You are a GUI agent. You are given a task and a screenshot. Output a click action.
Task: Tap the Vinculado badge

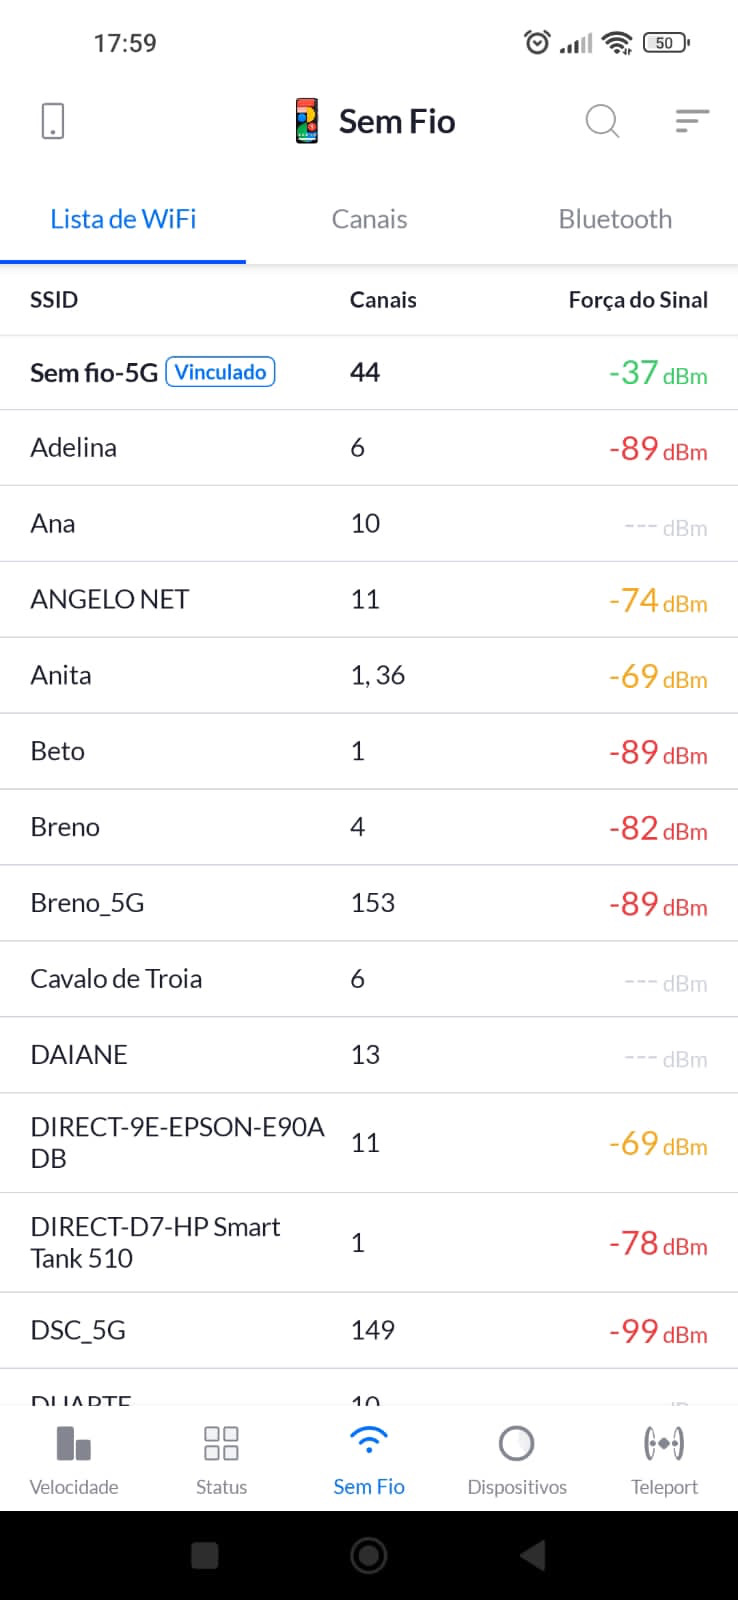pos(220,372)
